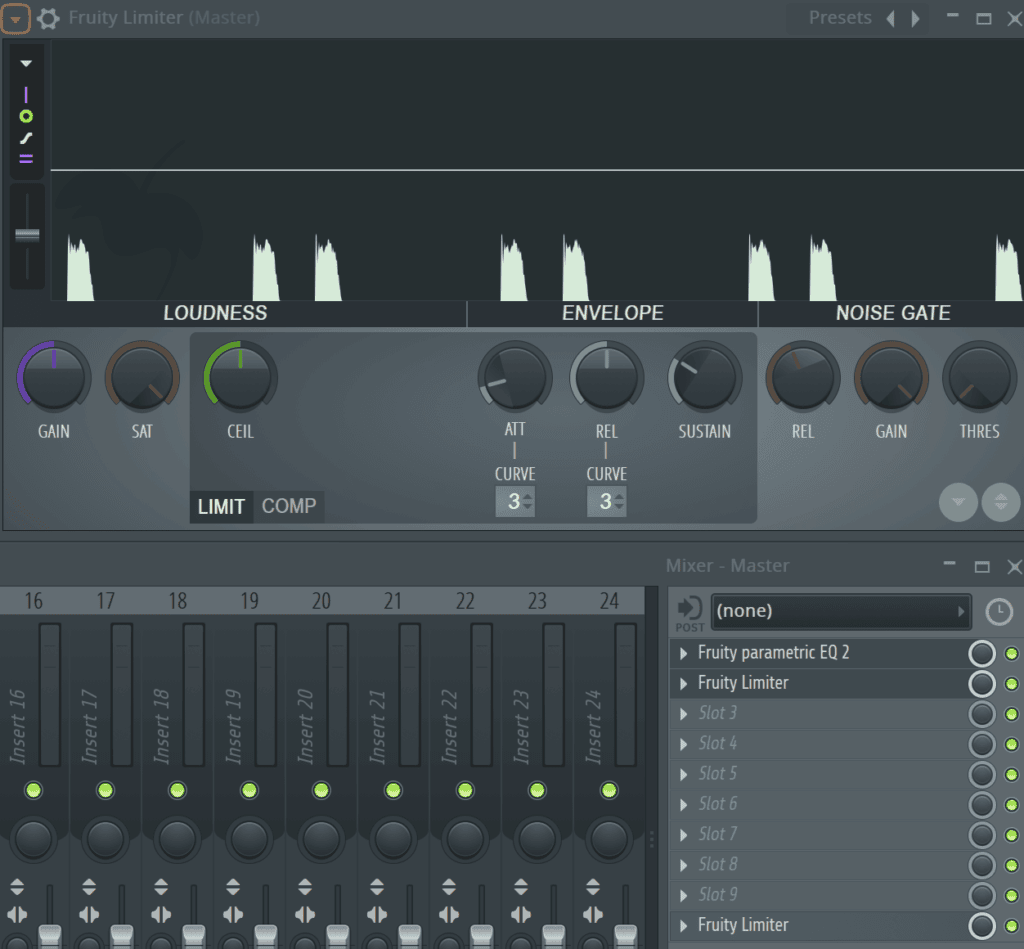Disable Fruity parametric EQ 2 green LED
This screenshot has width=1024, height=949.
1011,654
